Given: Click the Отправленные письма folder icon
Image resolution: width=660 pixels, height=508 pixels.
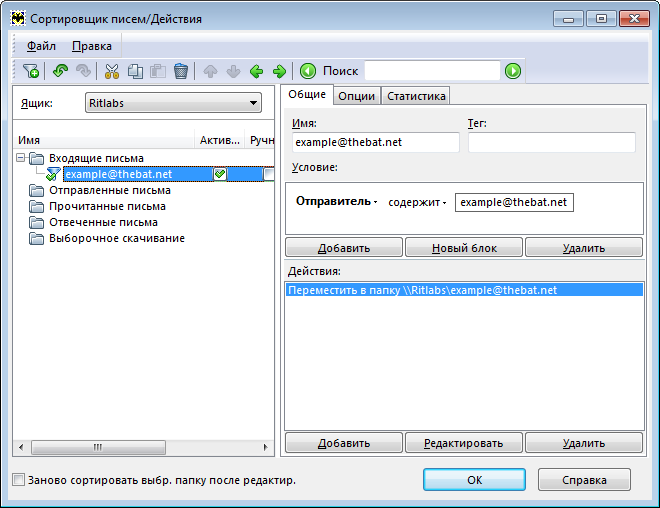Looking at the screenshot, I should point(37,191).
